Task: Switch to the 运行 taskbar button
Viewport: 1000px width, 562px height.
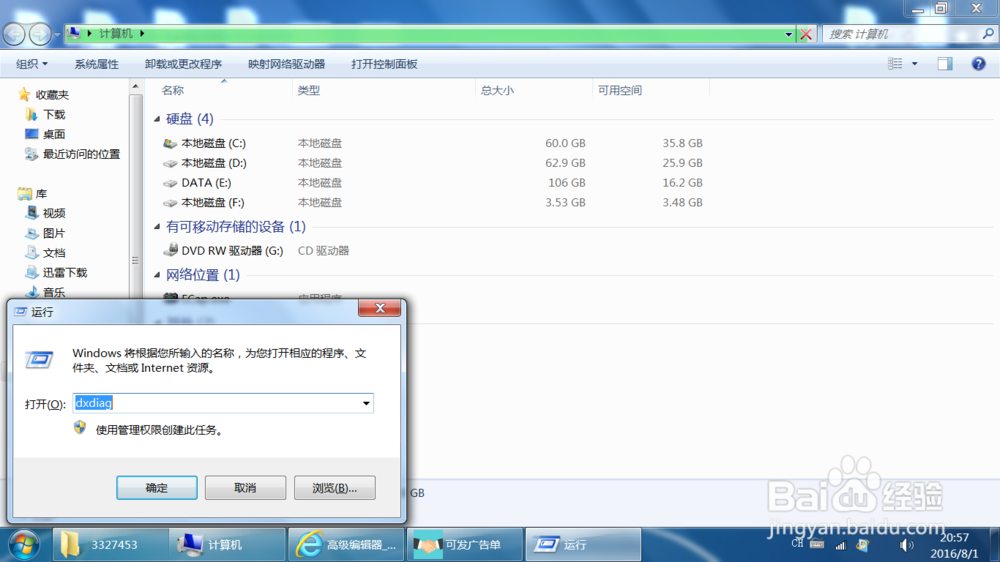Action: [583, 545]
